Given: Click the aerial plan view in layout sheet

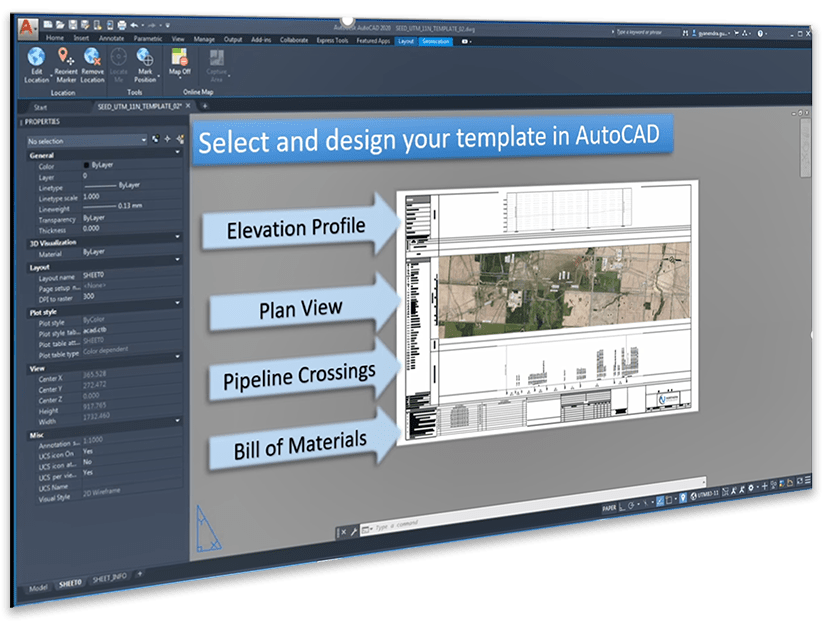Looking at the screenshot, I should pos(564,289).
